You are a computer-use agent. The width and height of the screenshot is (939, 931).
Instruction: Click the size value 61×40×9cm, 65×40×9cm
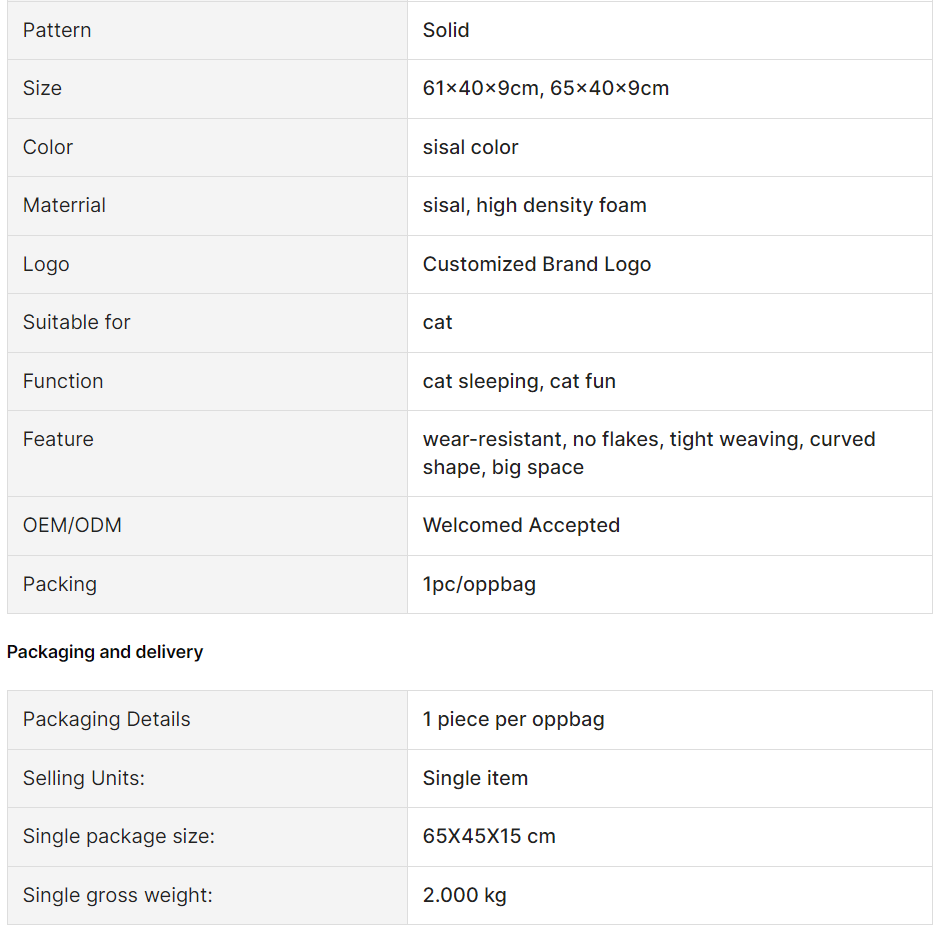tap(546, 88)
